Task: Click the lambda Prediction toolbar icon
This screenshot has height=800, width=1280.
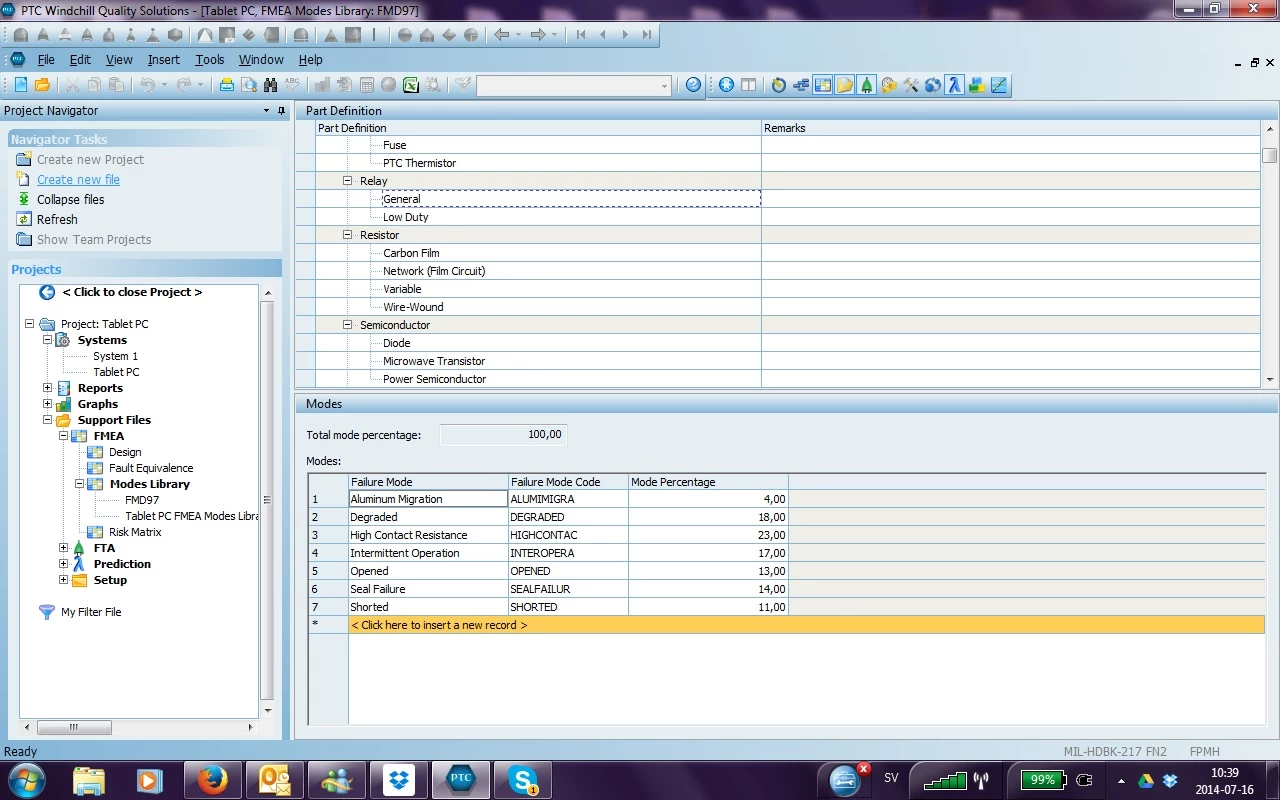Action: click(x=954, y=85)
